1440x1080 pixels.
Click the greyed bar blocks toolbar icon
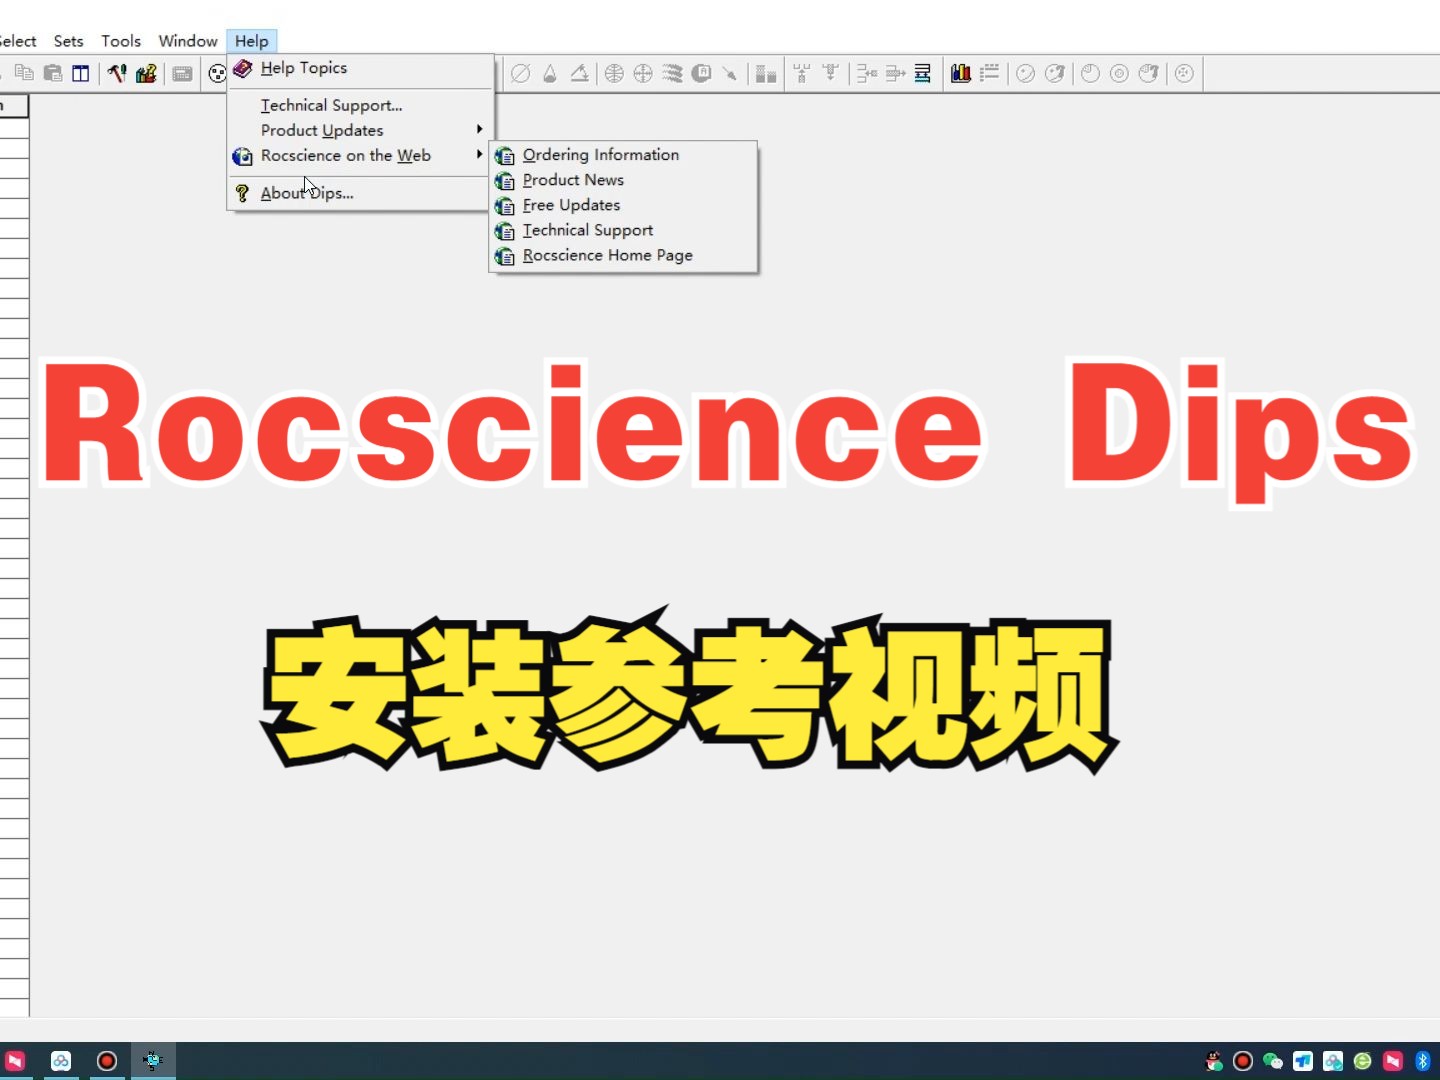[766, 73]
